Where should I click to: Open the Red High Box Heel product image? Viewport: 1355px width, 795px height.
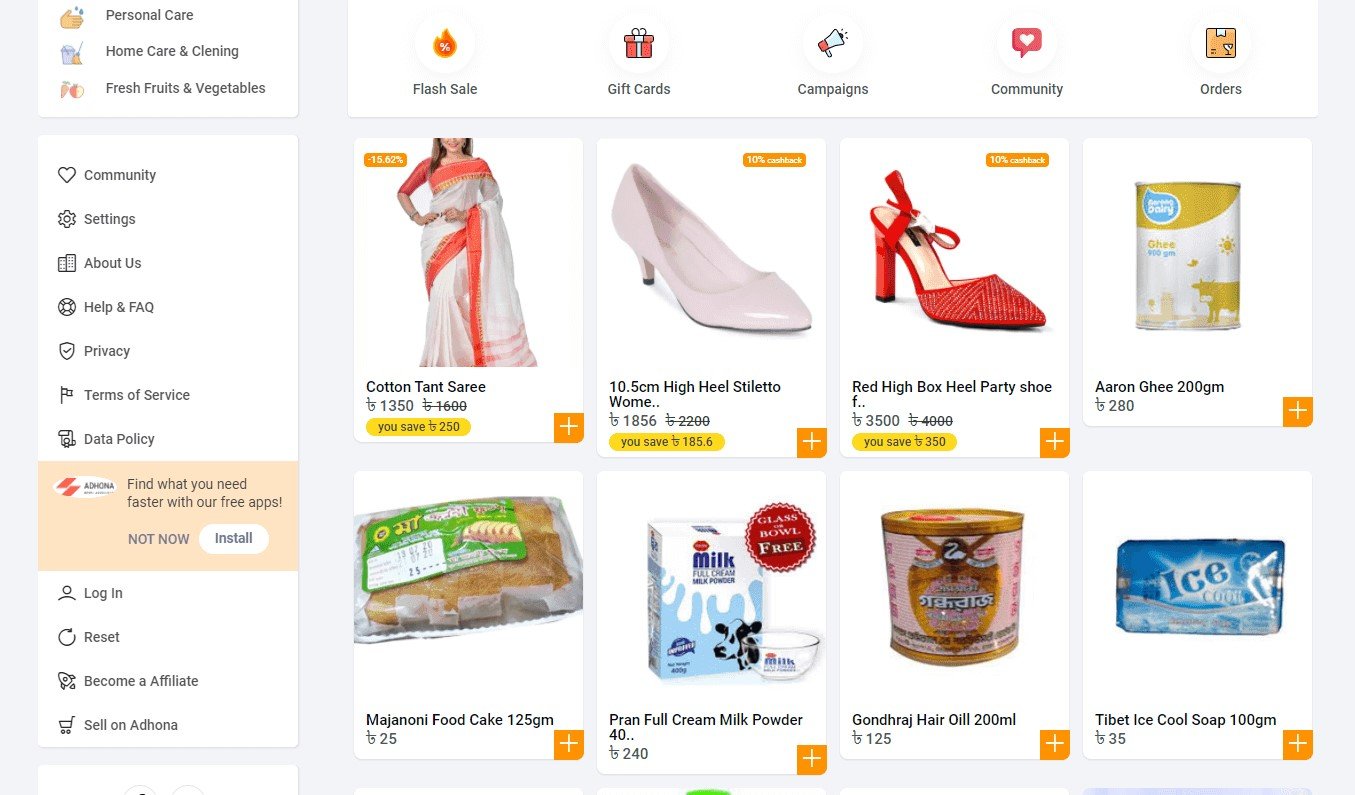click(954, 252)
